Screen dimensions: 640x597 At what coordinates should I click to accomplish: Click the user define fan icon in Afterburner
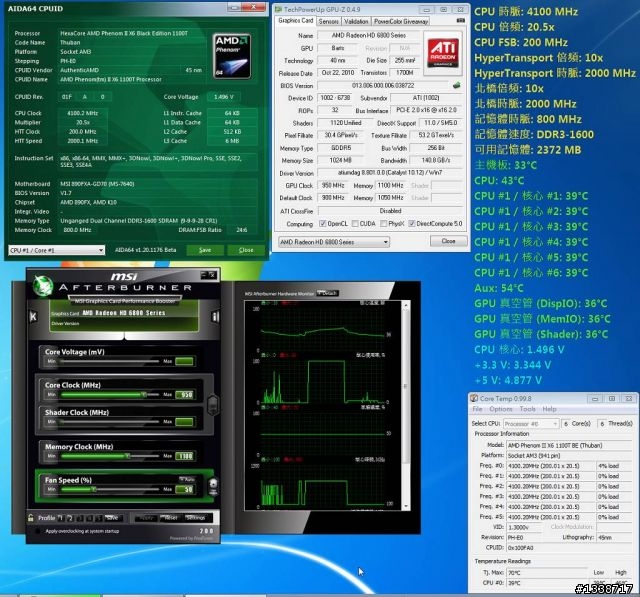tap(213, 485)
